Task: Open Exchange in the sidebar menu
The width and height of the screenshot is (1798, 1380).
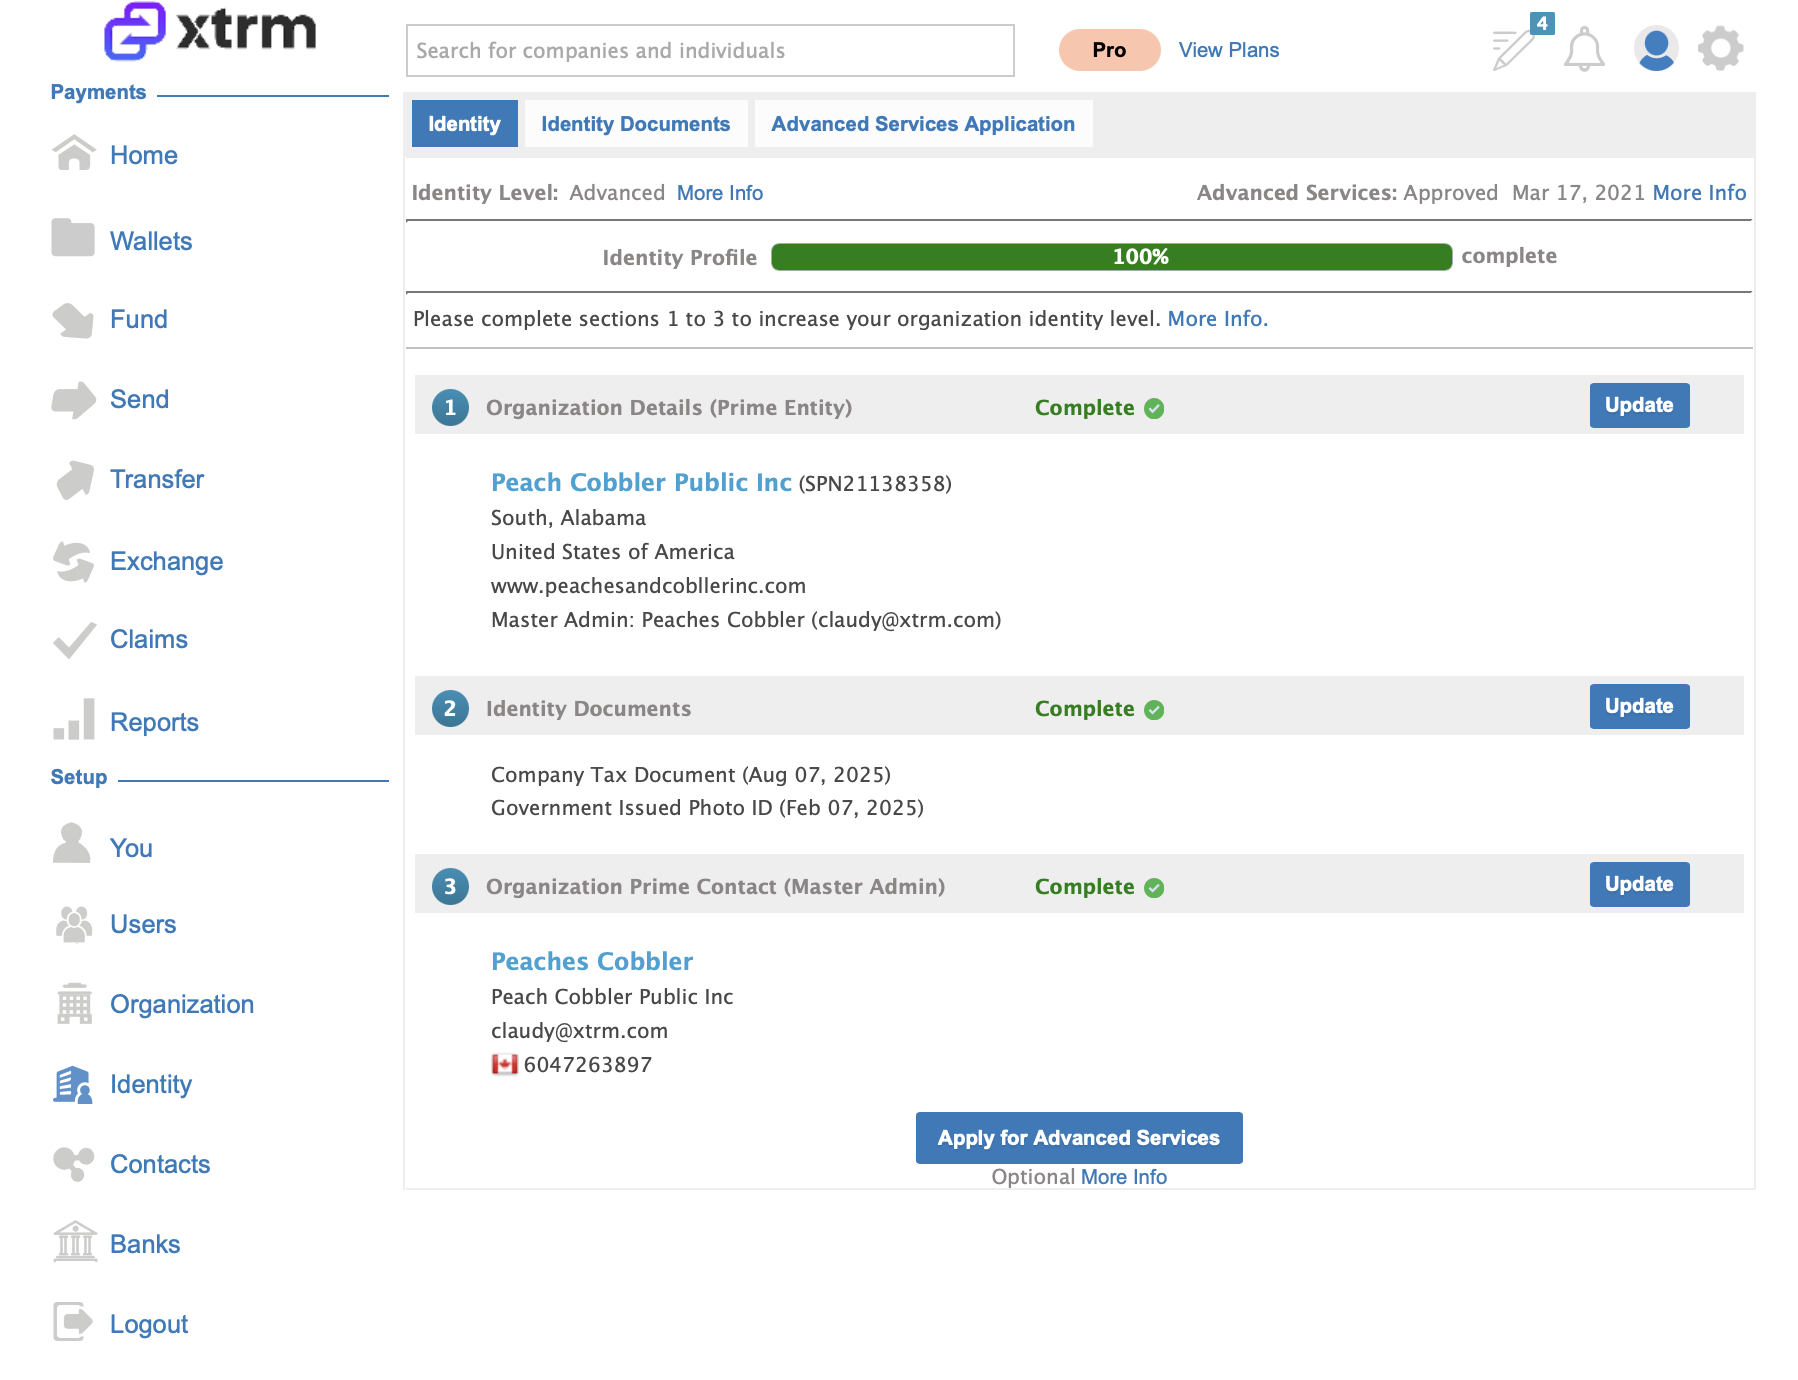Action: coord(166,561)
